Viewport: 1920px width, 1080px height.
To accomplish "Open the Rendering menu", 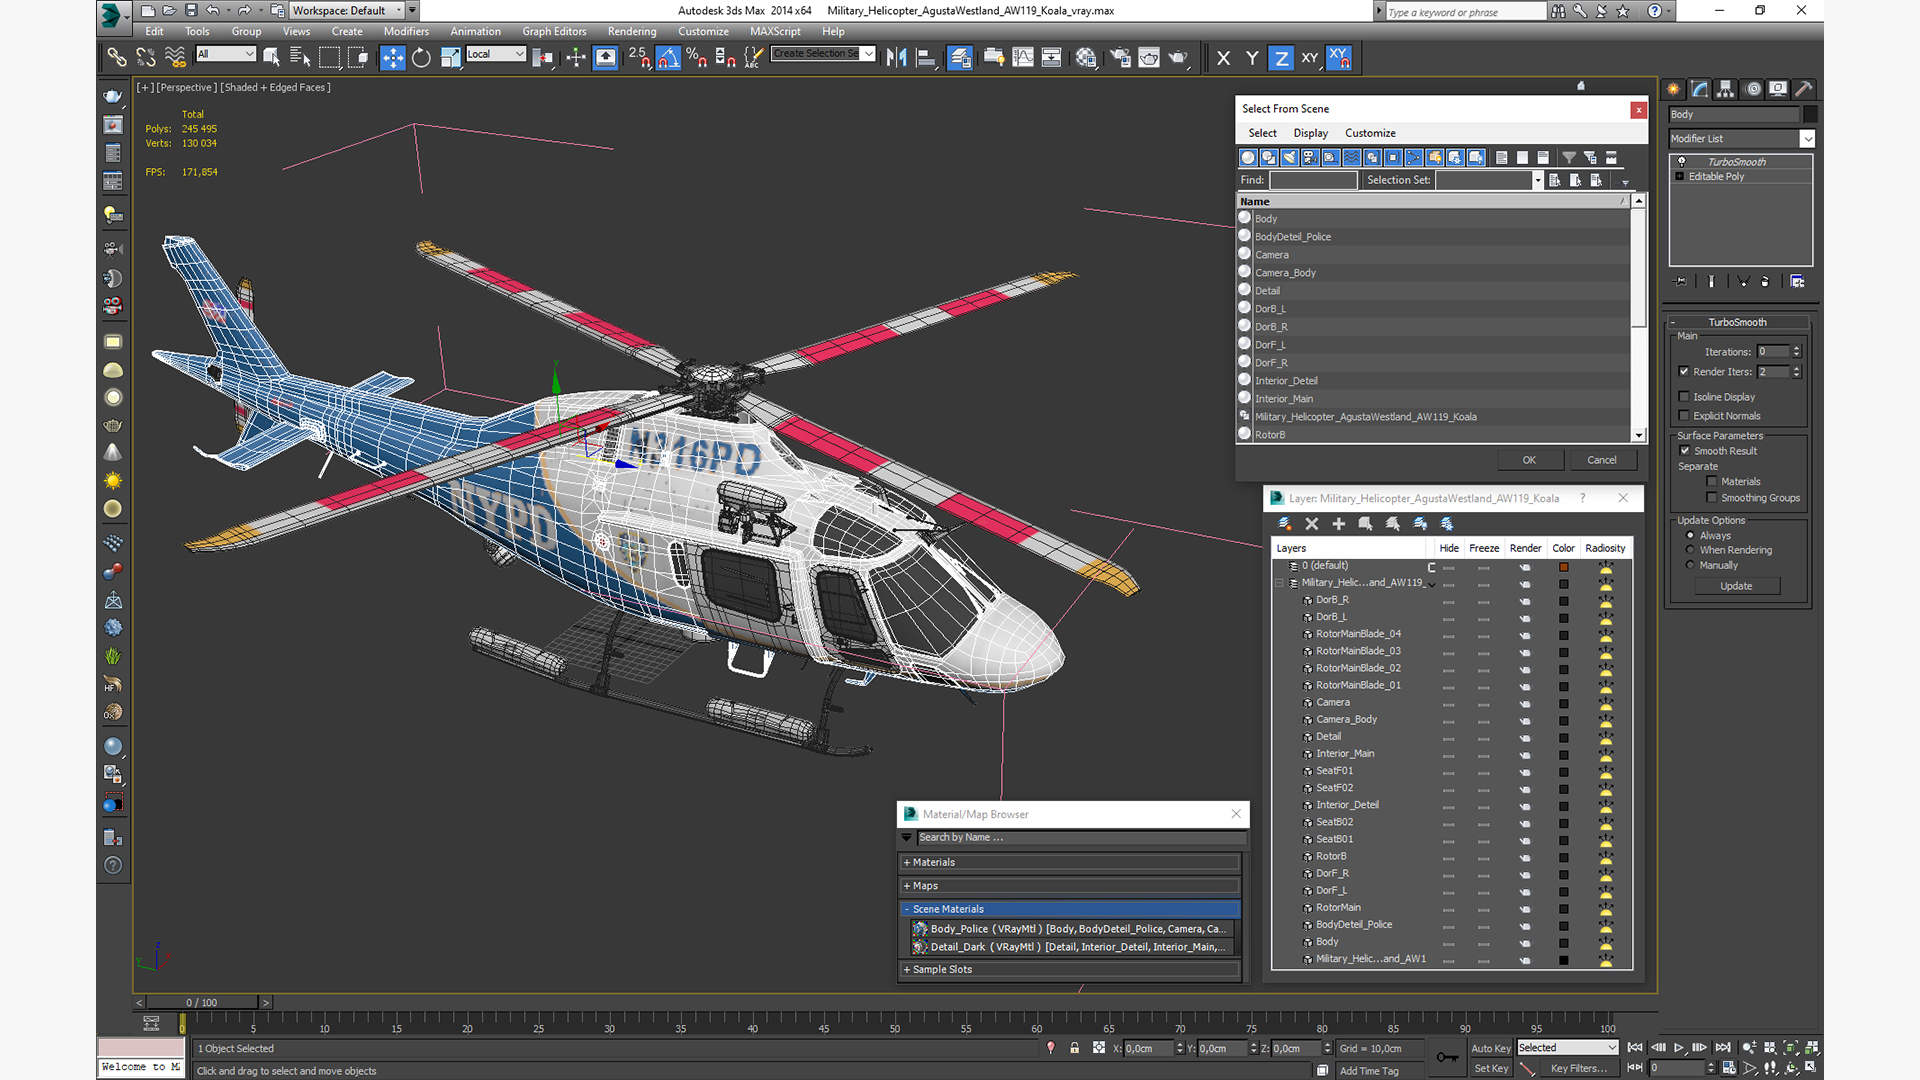I will tap(632, 31).
